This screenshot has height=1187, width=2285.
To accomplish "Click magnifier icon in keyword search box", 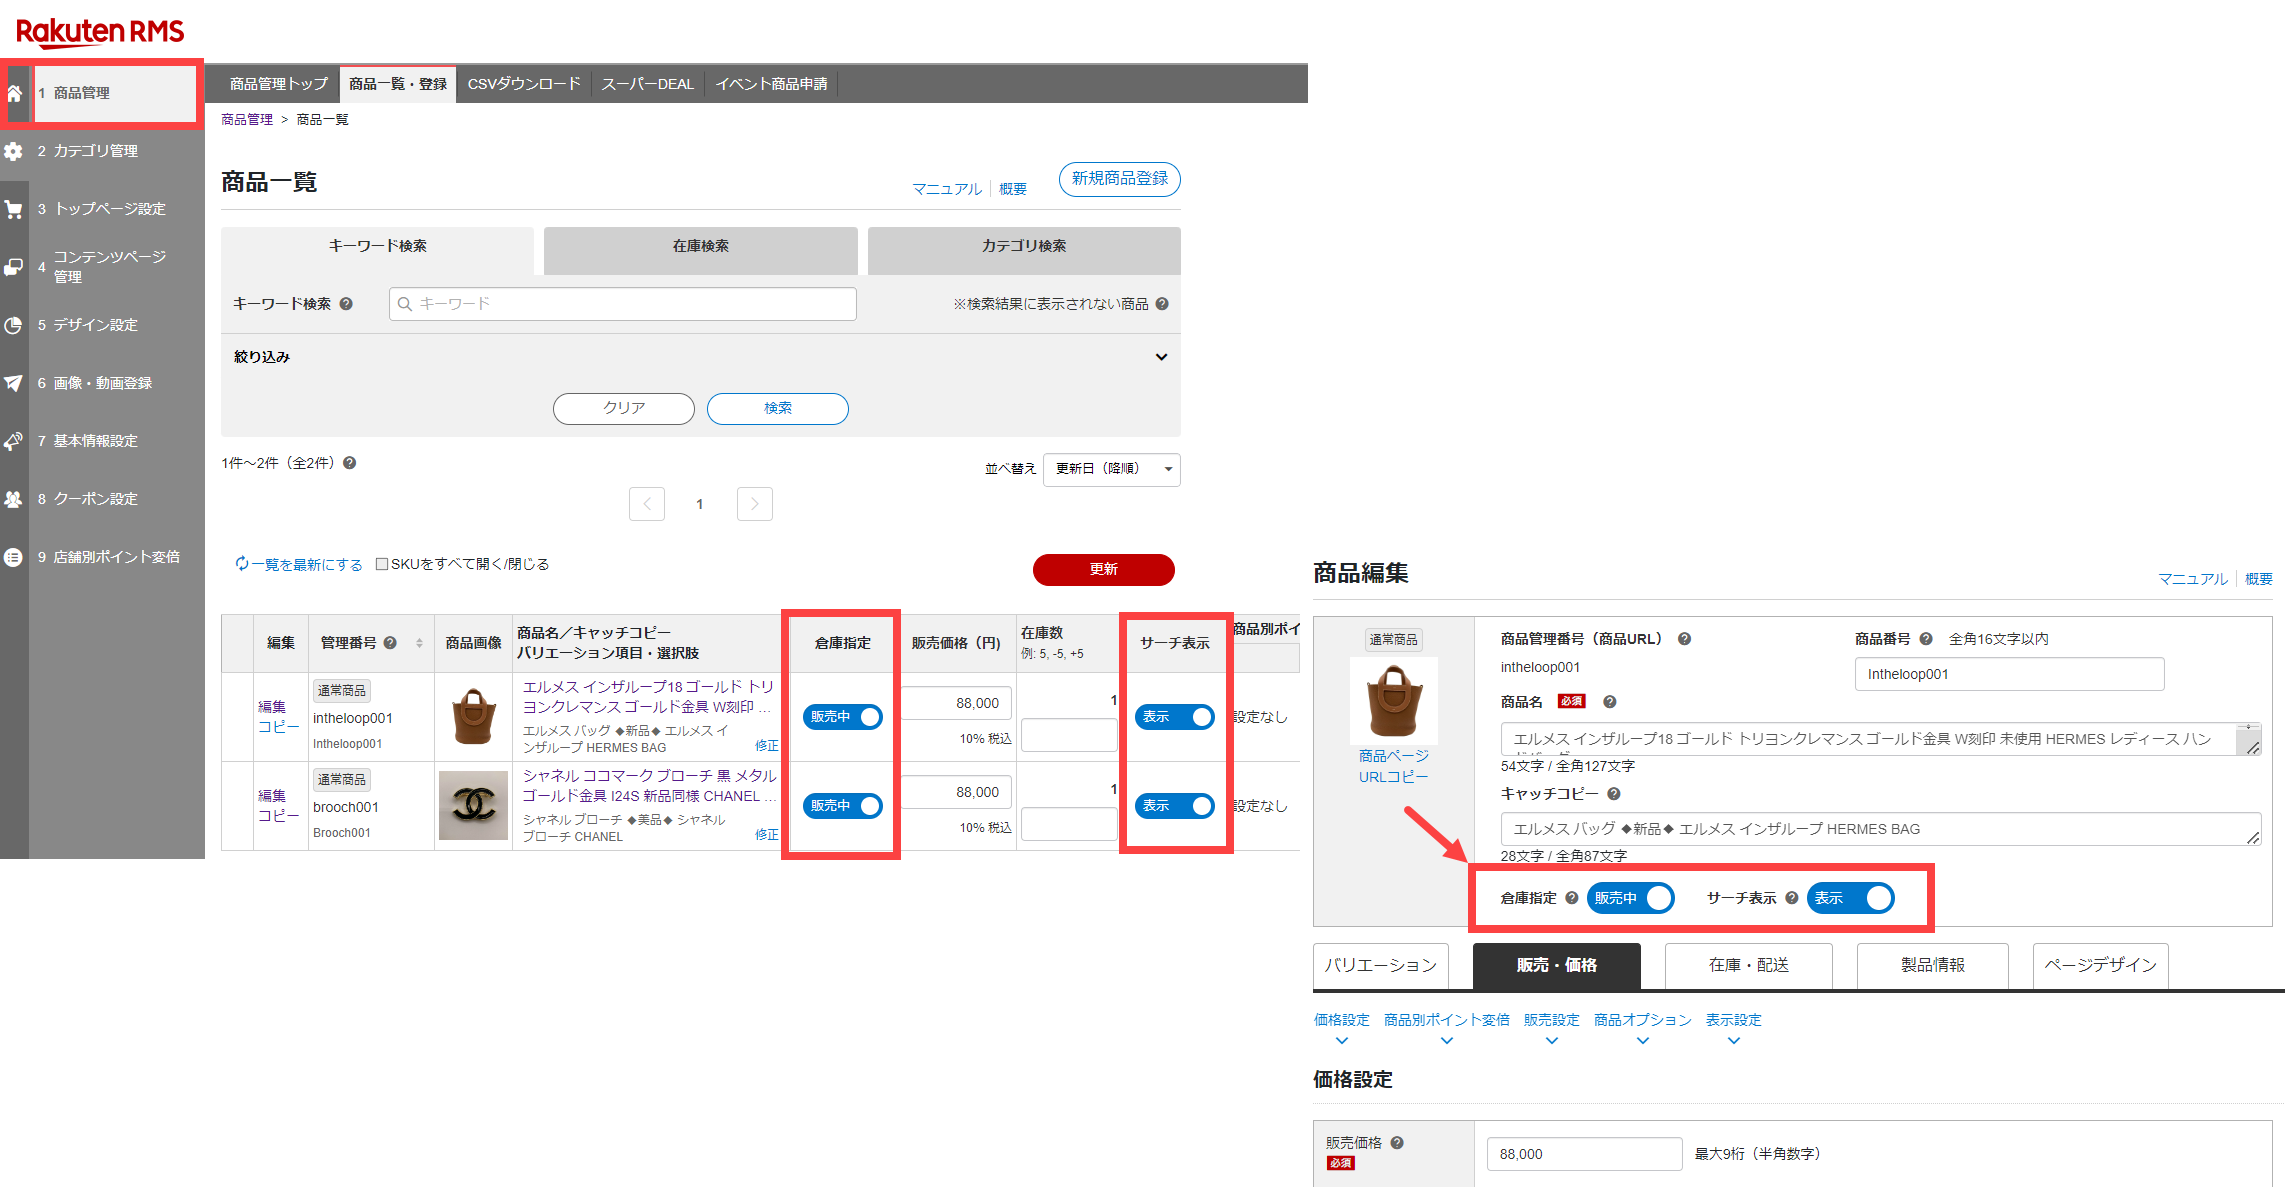I will point(405,304).
